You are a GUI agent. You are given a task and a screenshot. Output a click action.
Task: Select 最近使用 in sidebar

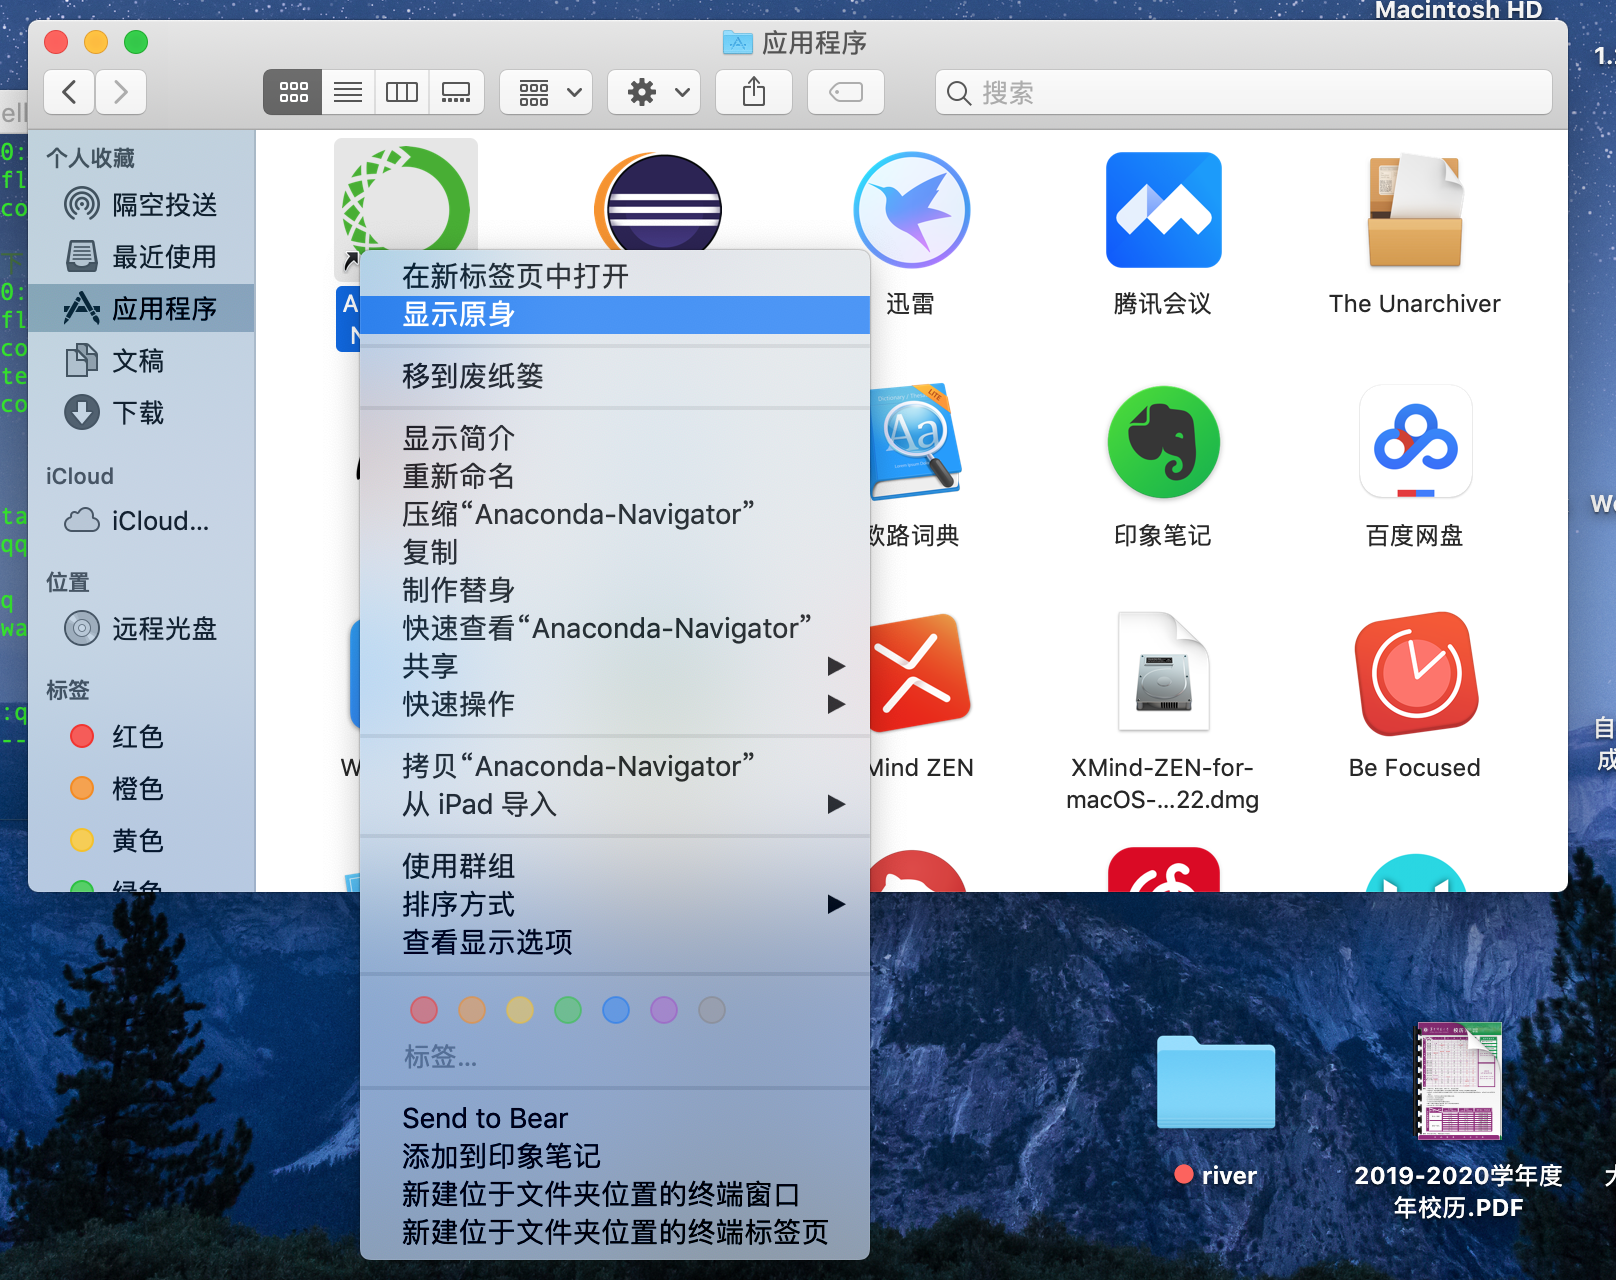(141, 257)
